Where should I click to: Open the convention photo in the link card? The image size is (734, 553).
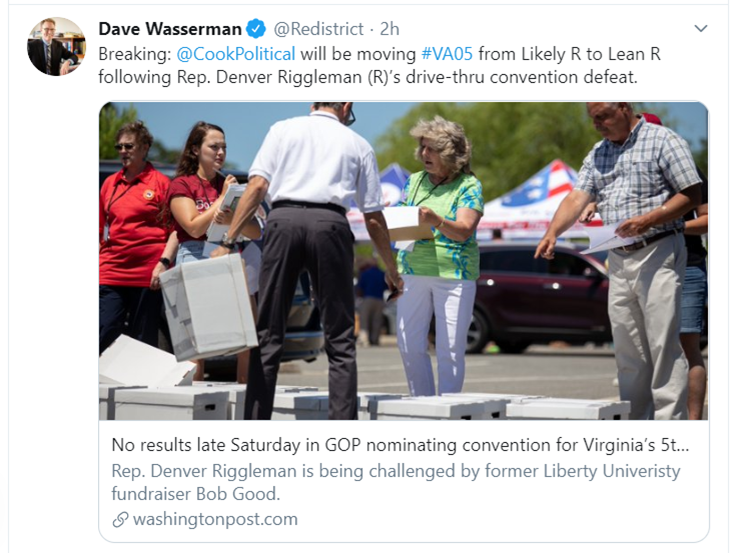pos(404,261)
